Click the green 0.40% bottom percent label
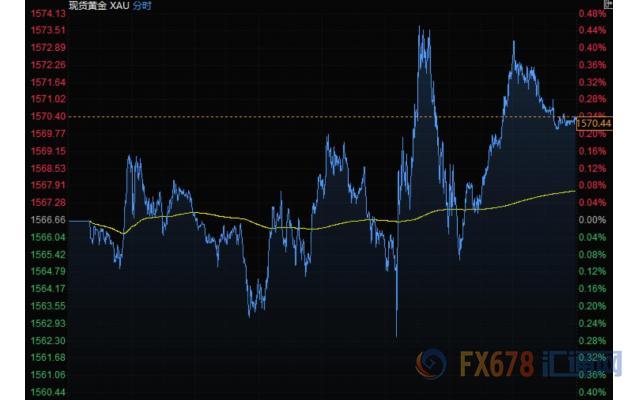The image size is (640, 400). point(593,392)
